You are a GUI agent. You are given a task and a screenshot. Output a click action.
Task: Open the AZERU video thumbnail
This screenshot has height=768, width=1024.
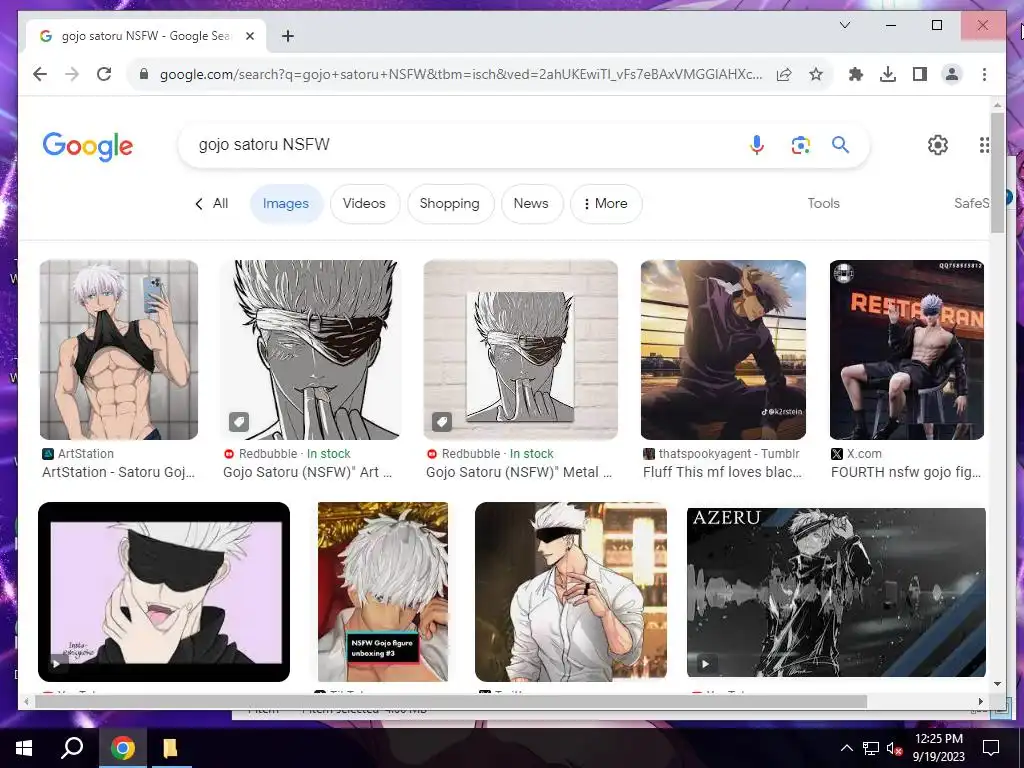(836, 592)
